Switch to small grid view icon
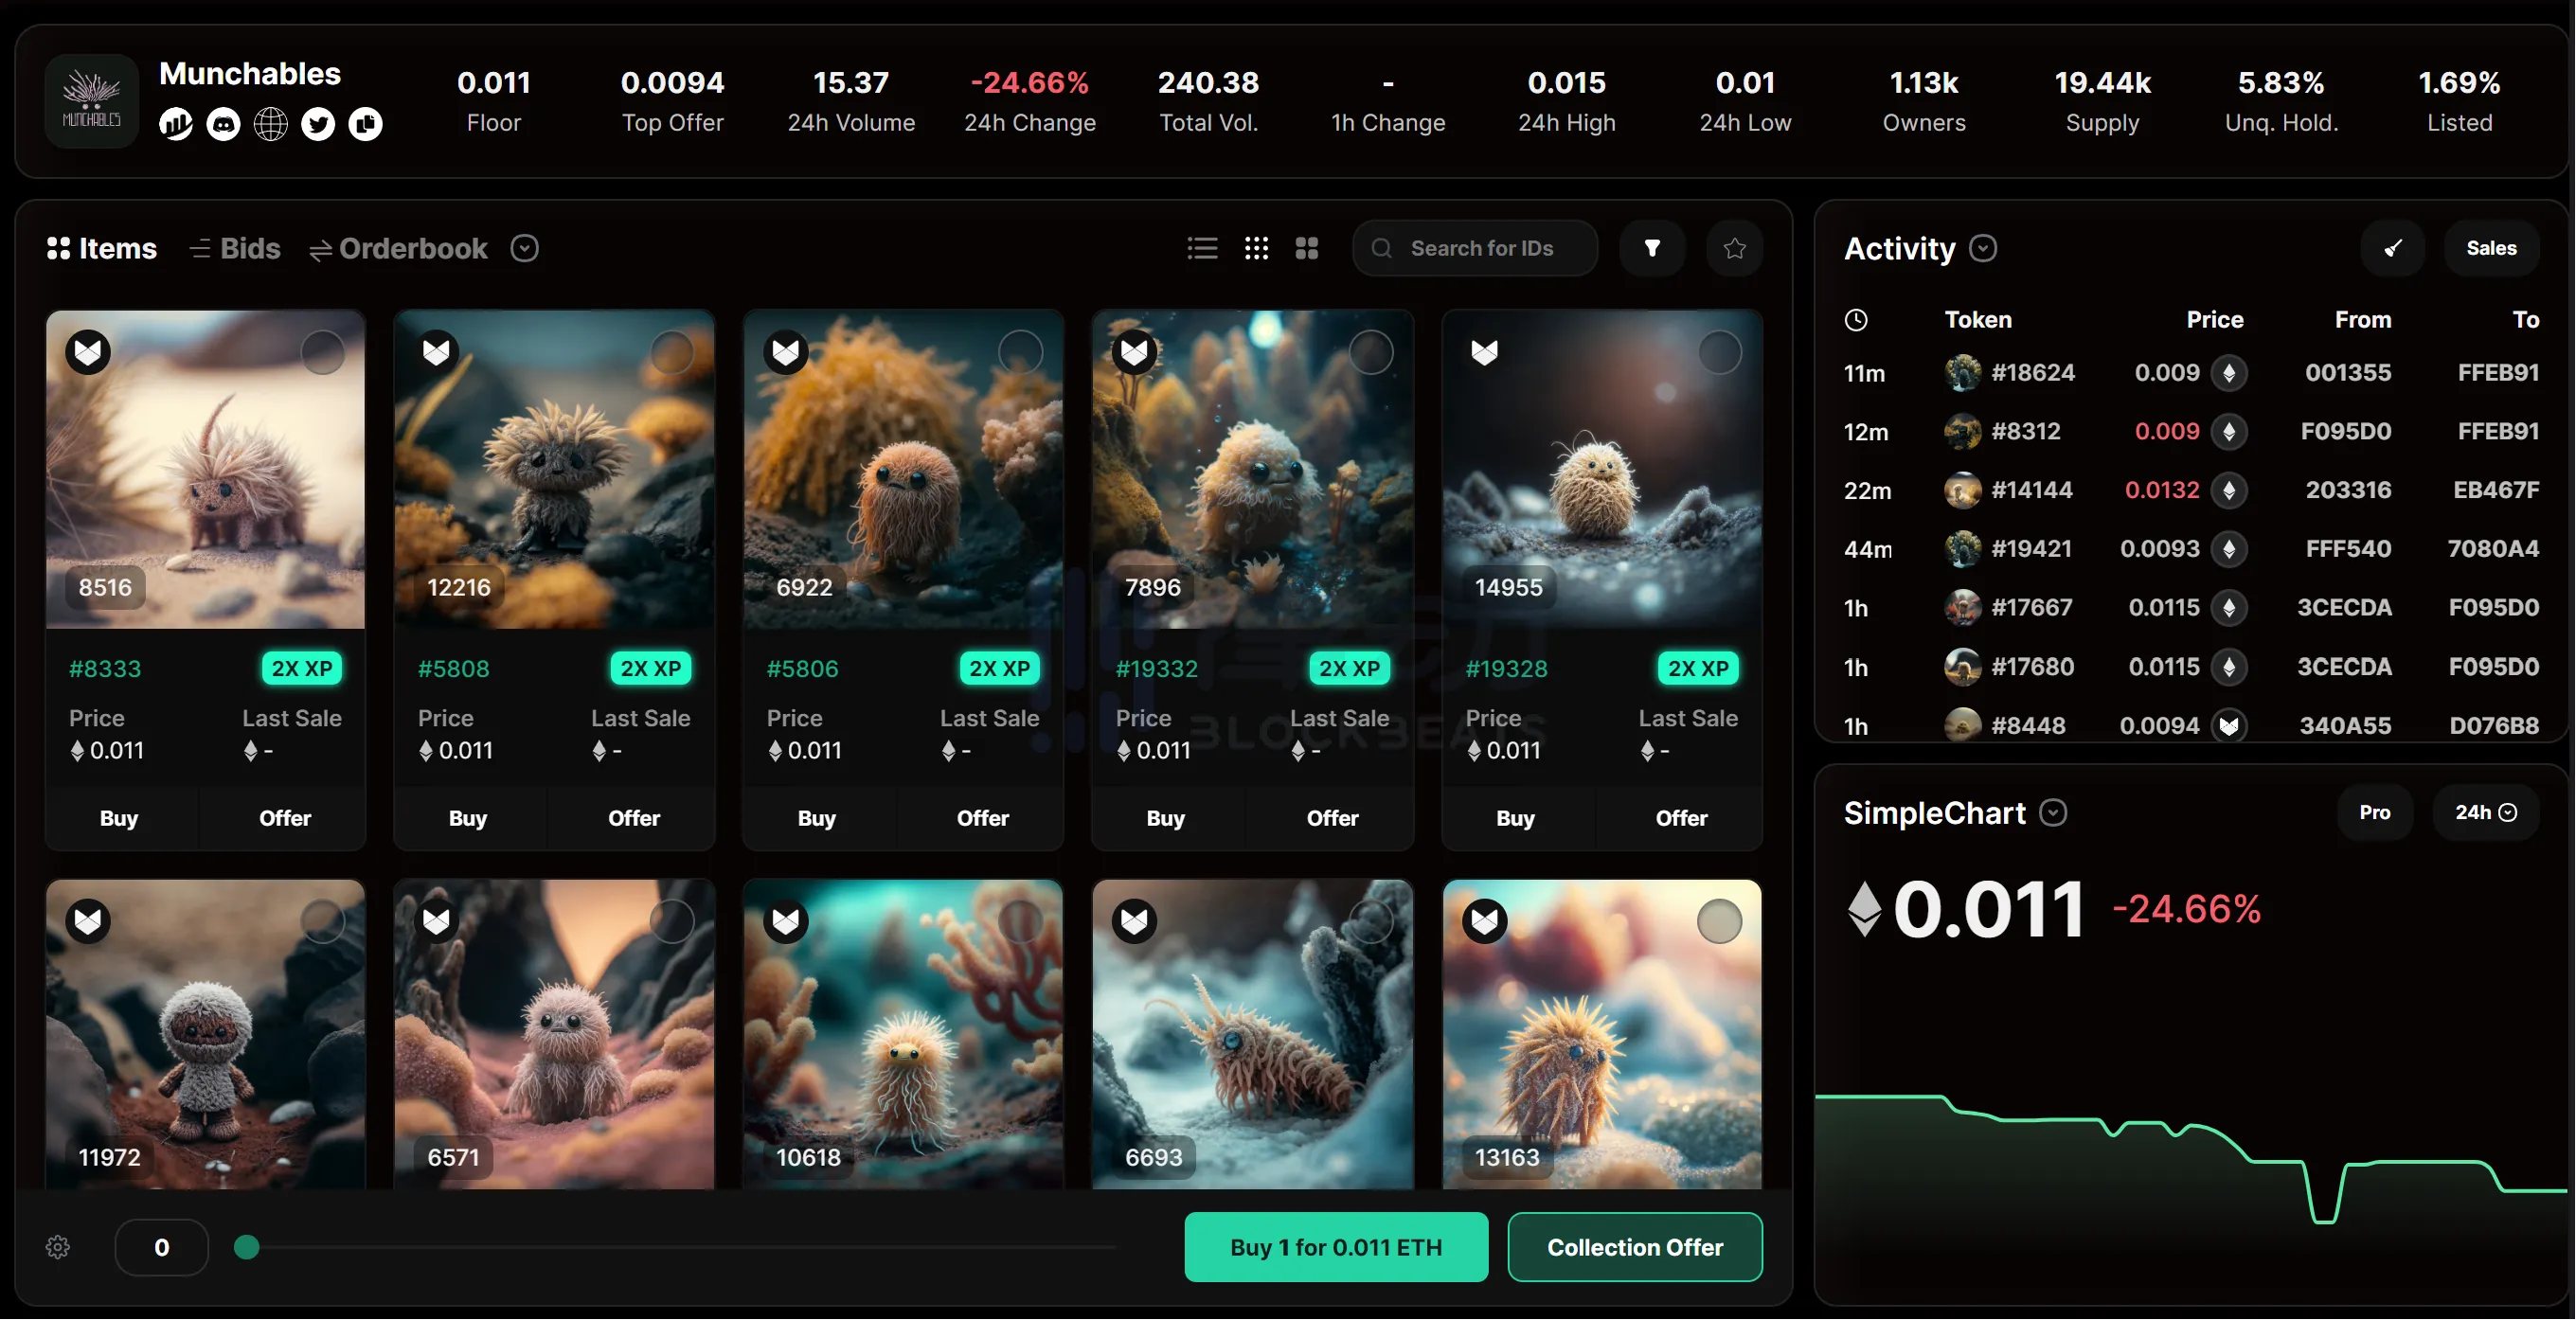2576x1320 pixels. 1256,248
